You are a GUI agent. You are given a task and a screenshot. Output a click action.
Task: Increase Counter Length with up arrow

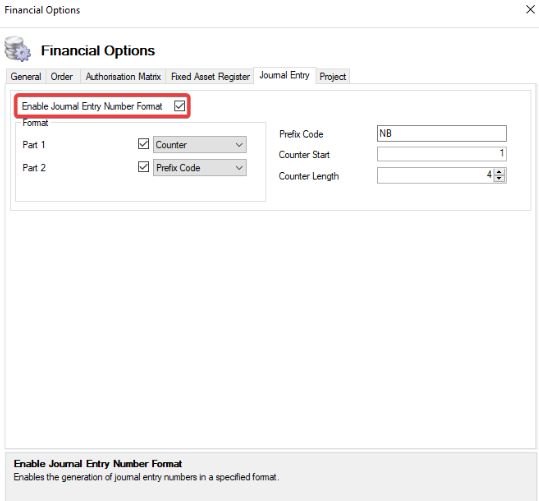[x=499, y=172]
